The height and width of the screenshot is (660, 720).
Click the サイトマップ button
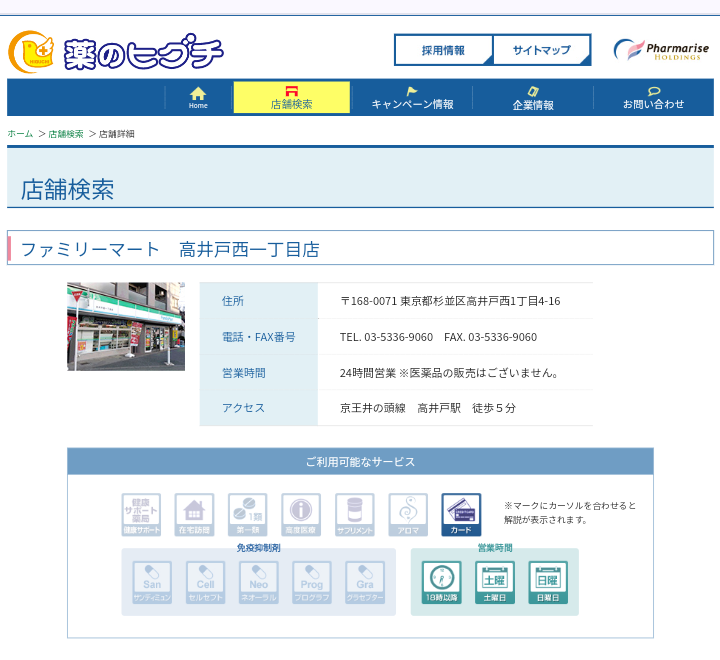[x=541, y=50]
